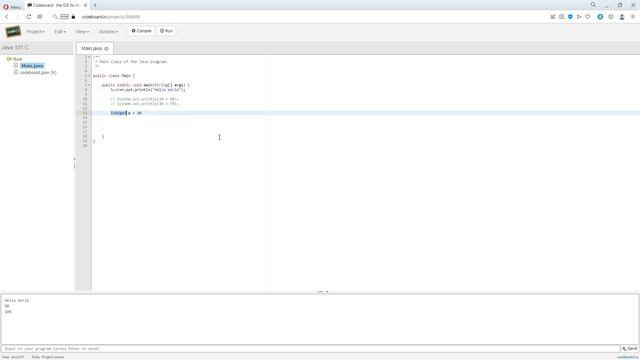Click the site security padlock icon

point(73,17)
